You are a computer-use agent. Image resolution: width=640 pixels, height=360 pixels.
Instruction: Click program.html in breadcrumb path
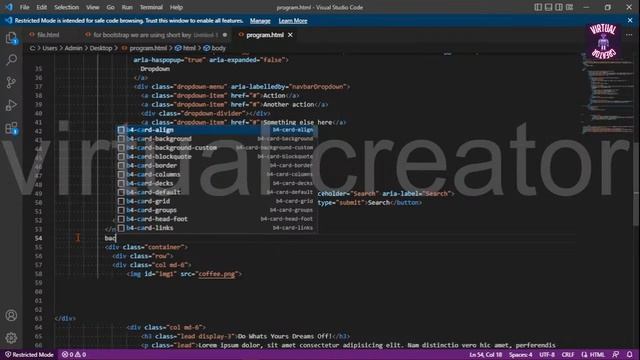point(148,48)
